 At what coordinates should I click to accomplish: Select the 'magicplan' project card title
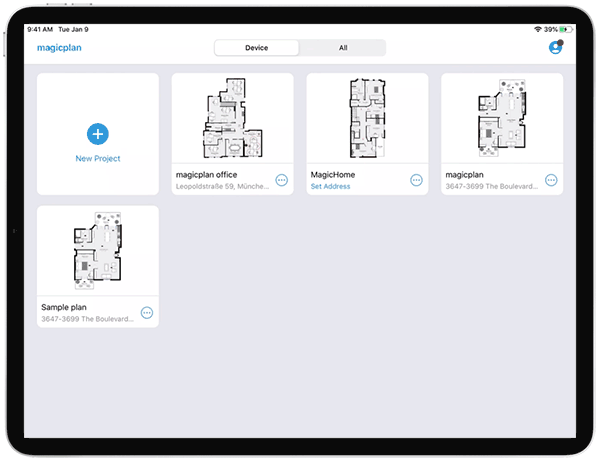click(x=464, y=175)
